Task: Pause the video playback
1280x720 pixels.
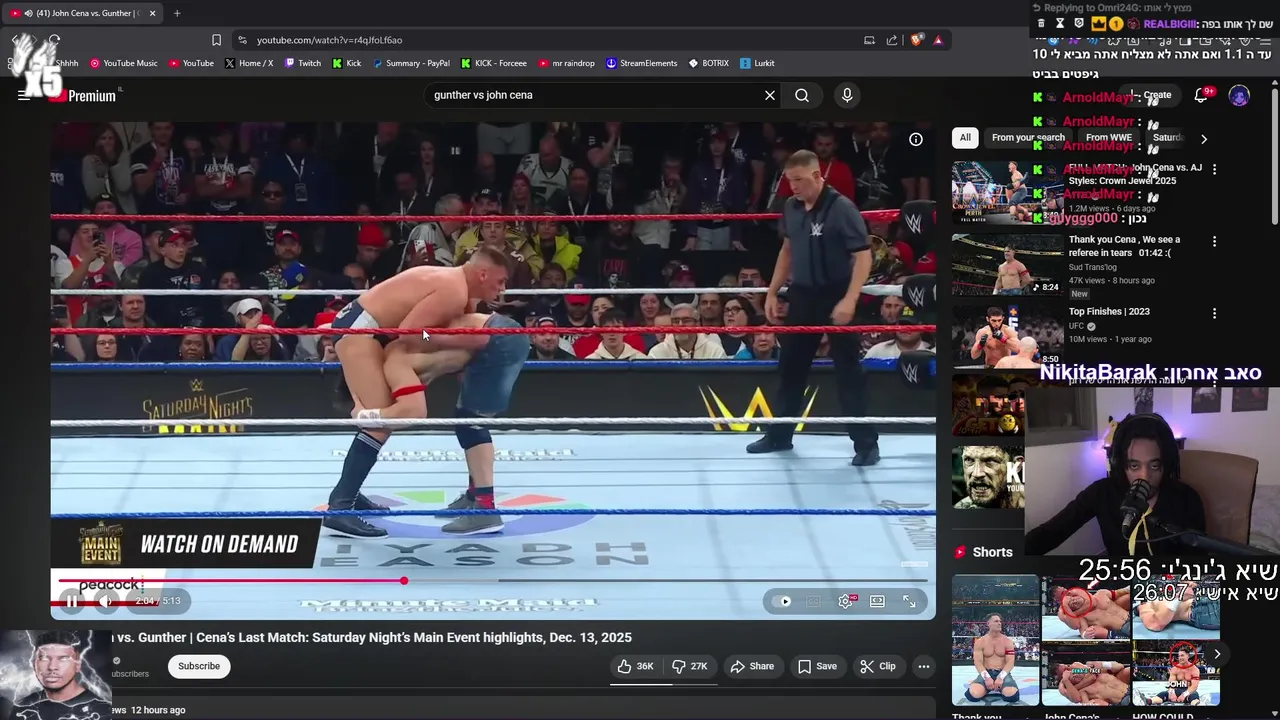Action: tap(72, 601)
